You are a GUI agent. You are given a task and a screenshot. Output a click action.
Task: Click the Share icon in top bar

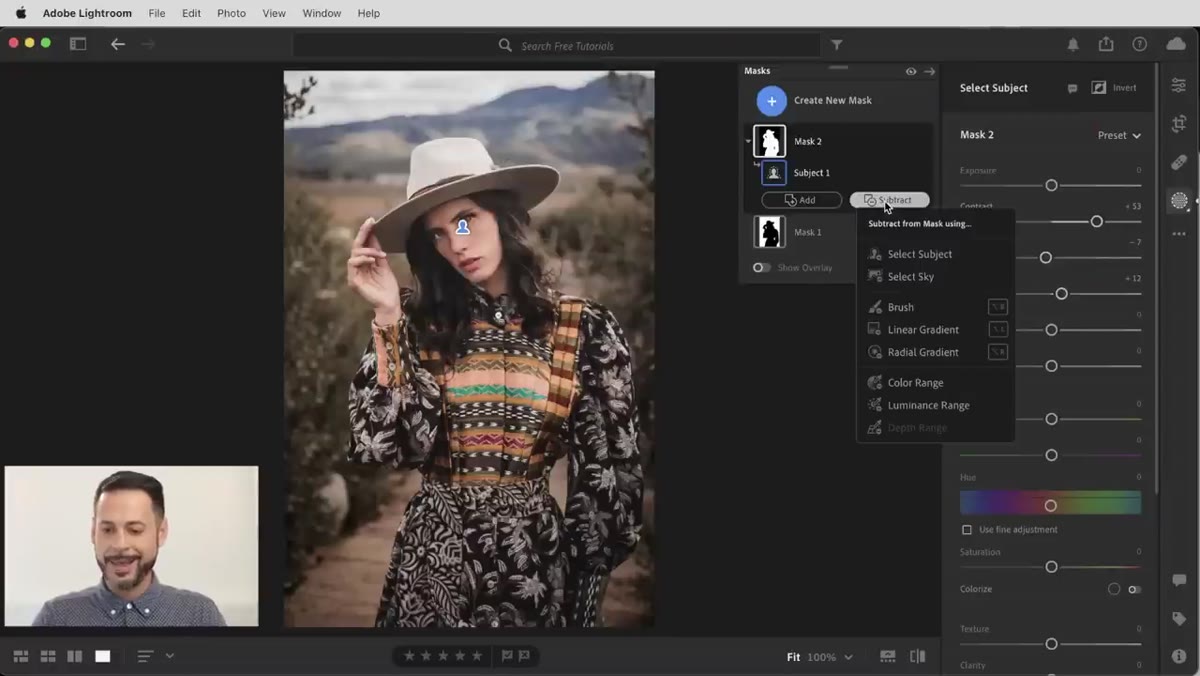pos(1106,44)
